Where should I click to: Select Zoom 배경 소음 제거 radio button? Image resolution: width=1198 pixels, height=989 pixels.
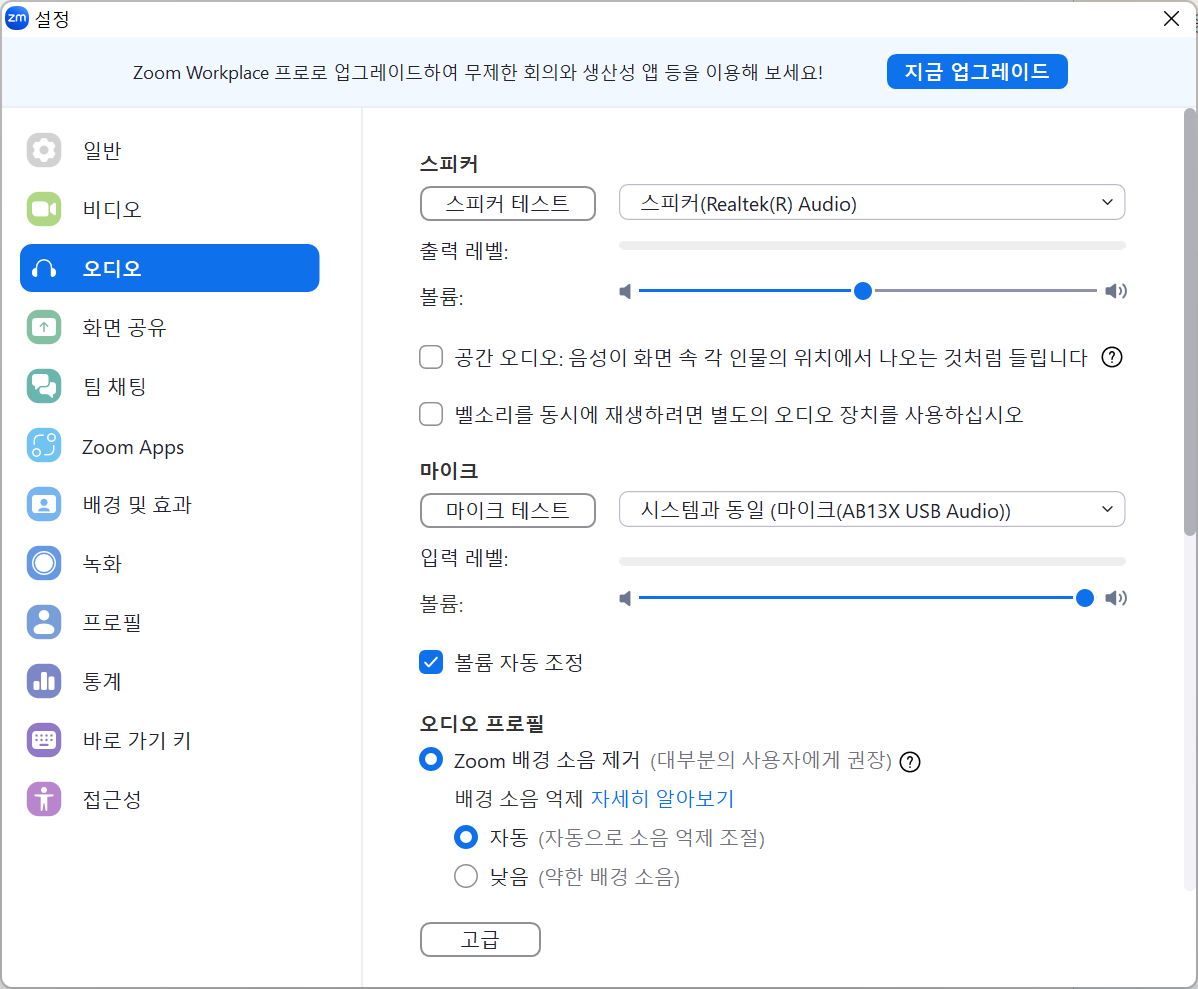pyautogui.click(x=431, y=760)
